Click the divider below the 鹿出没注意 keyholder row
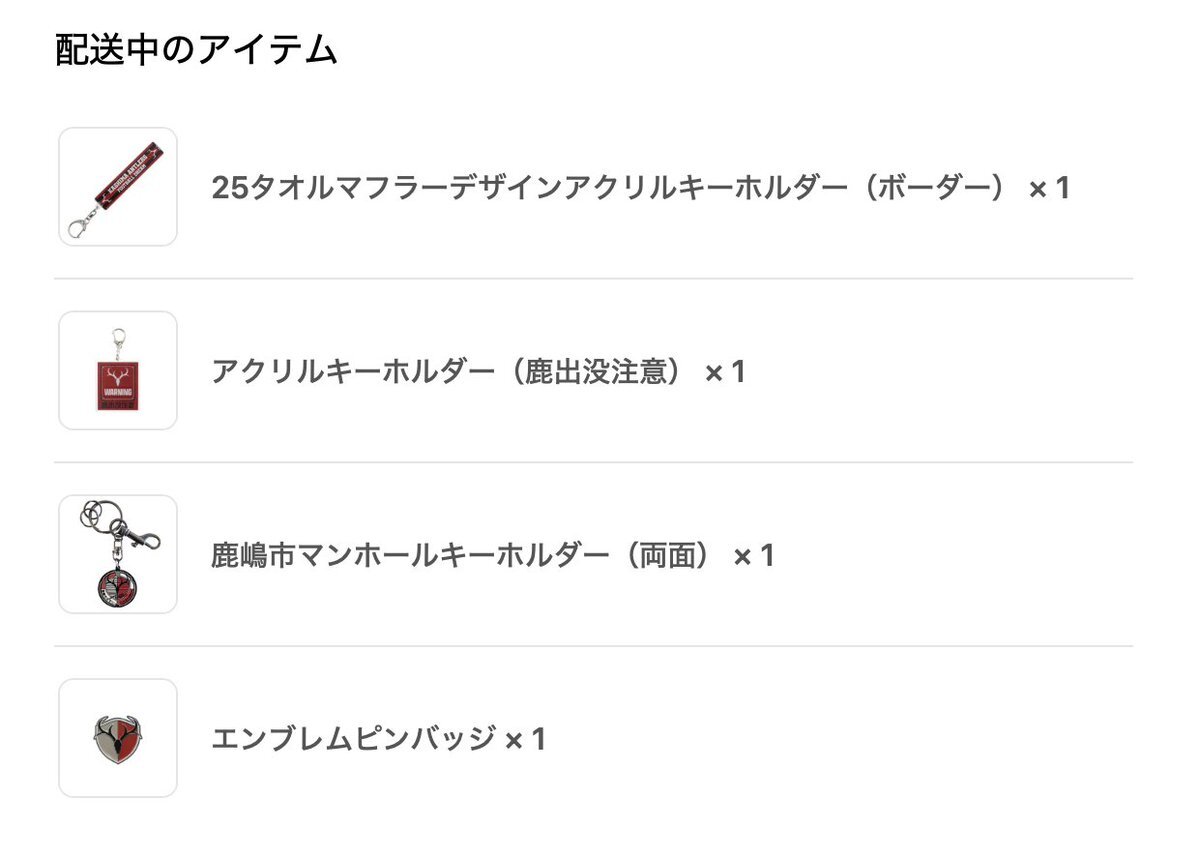The image size is (1199, 857). point(593,462)
